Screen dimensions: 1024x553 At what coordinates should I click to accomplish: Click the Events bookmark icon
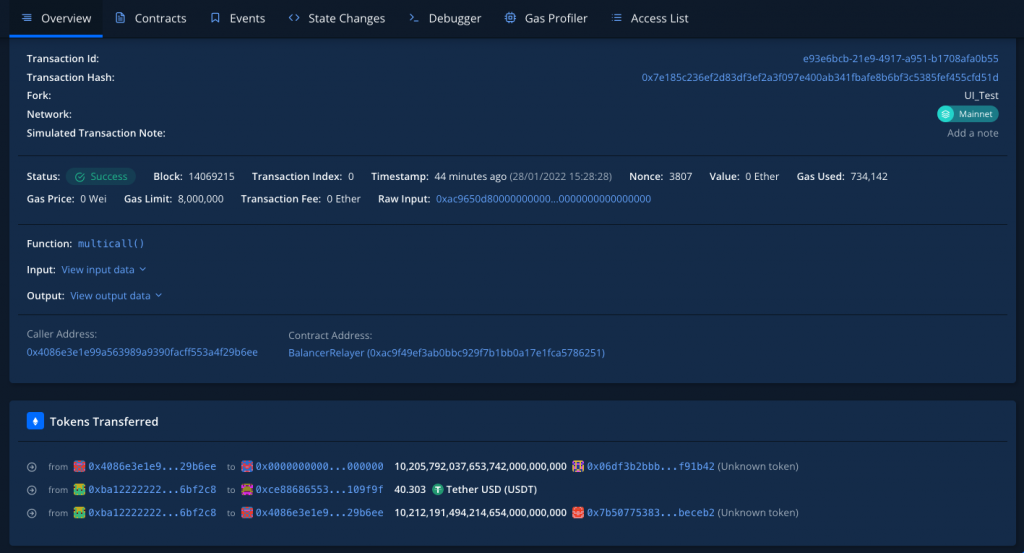click(x=215, y=18)
